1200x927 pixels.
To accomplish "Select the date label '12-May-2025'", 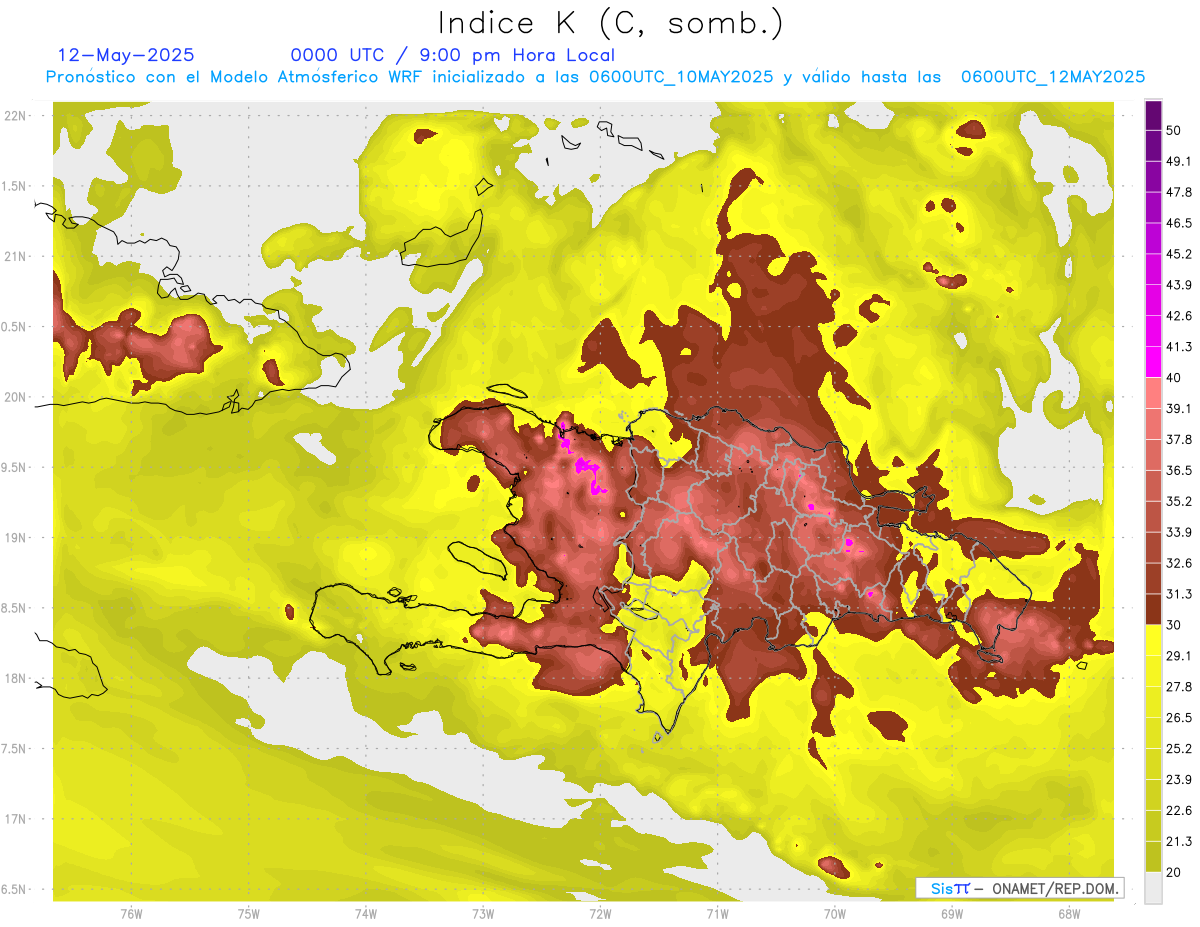I will [126, 55].
